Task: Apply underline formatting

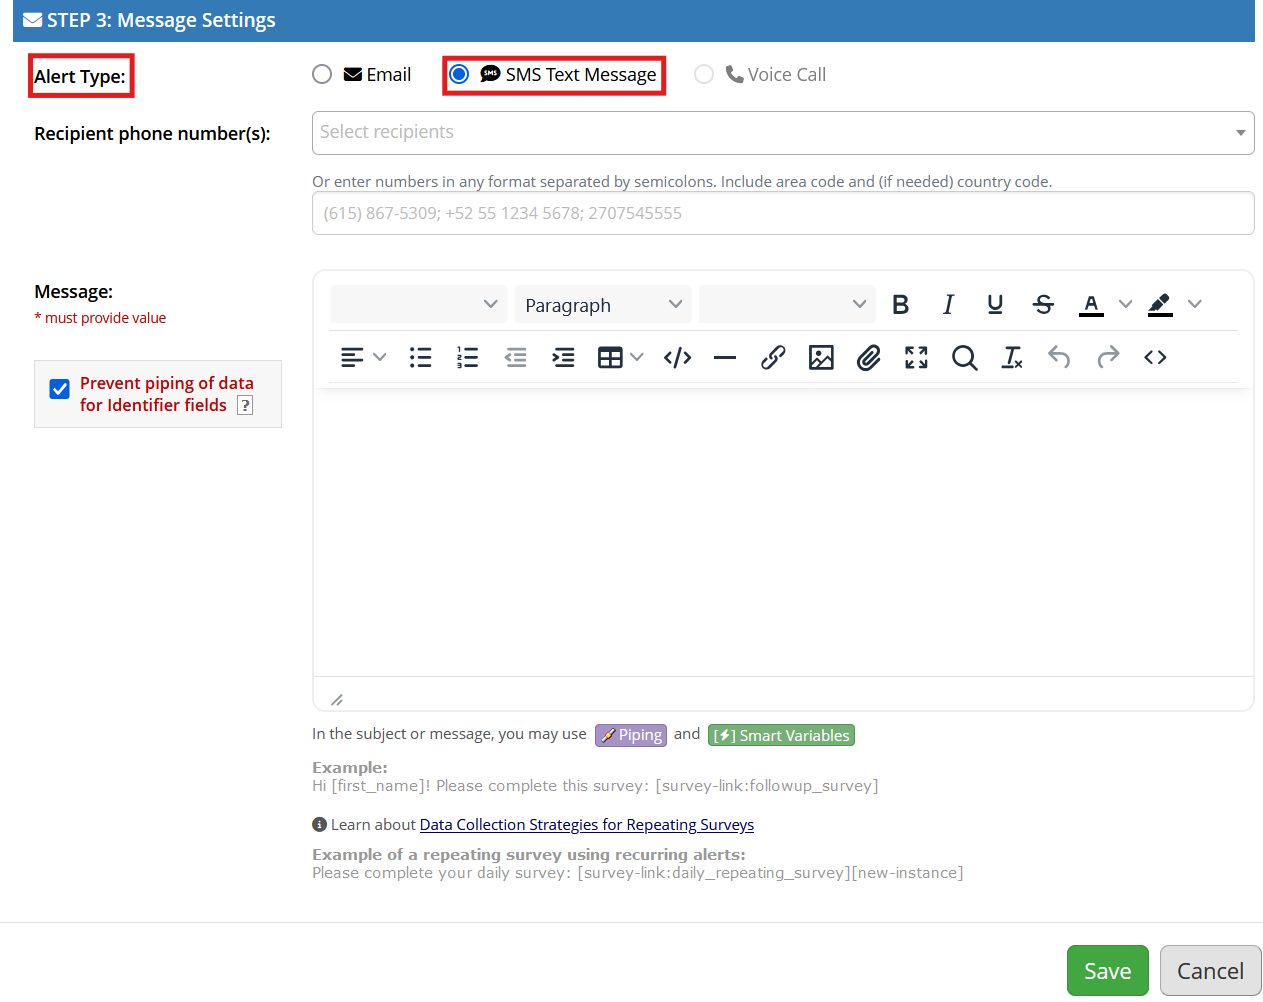Action: (995, 305)
